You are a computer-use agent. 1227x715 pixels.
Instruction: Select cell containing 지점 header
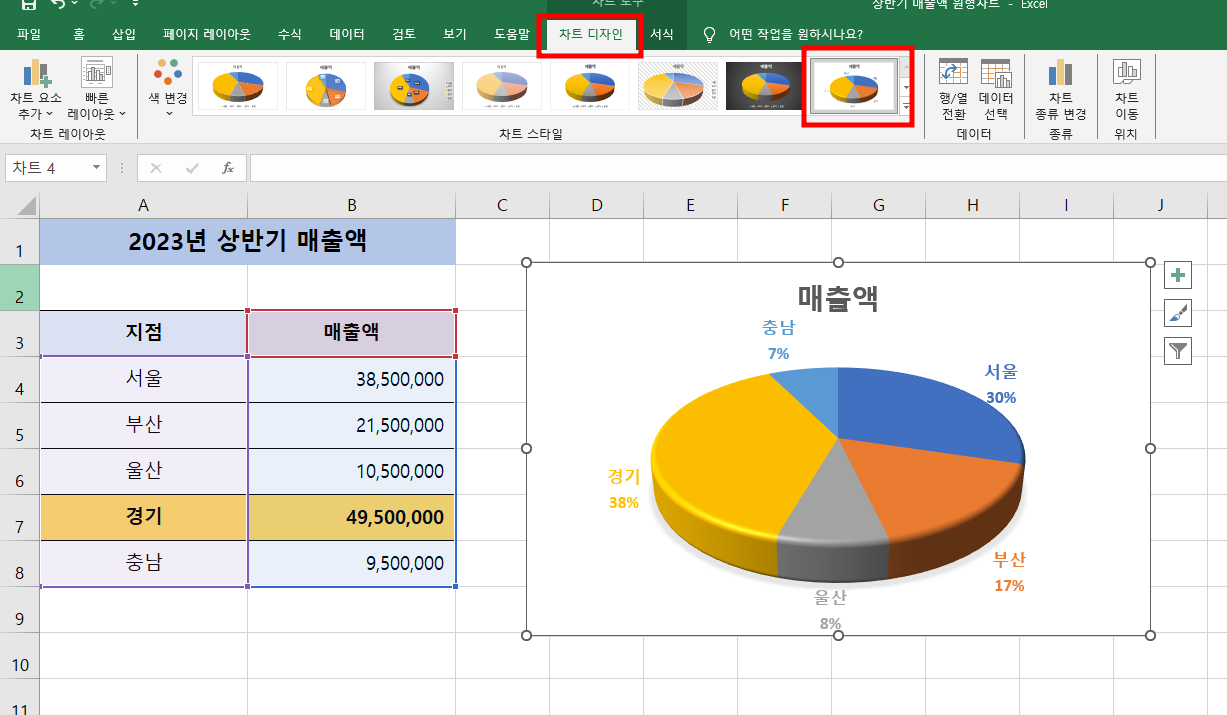[x=143, y=333]
